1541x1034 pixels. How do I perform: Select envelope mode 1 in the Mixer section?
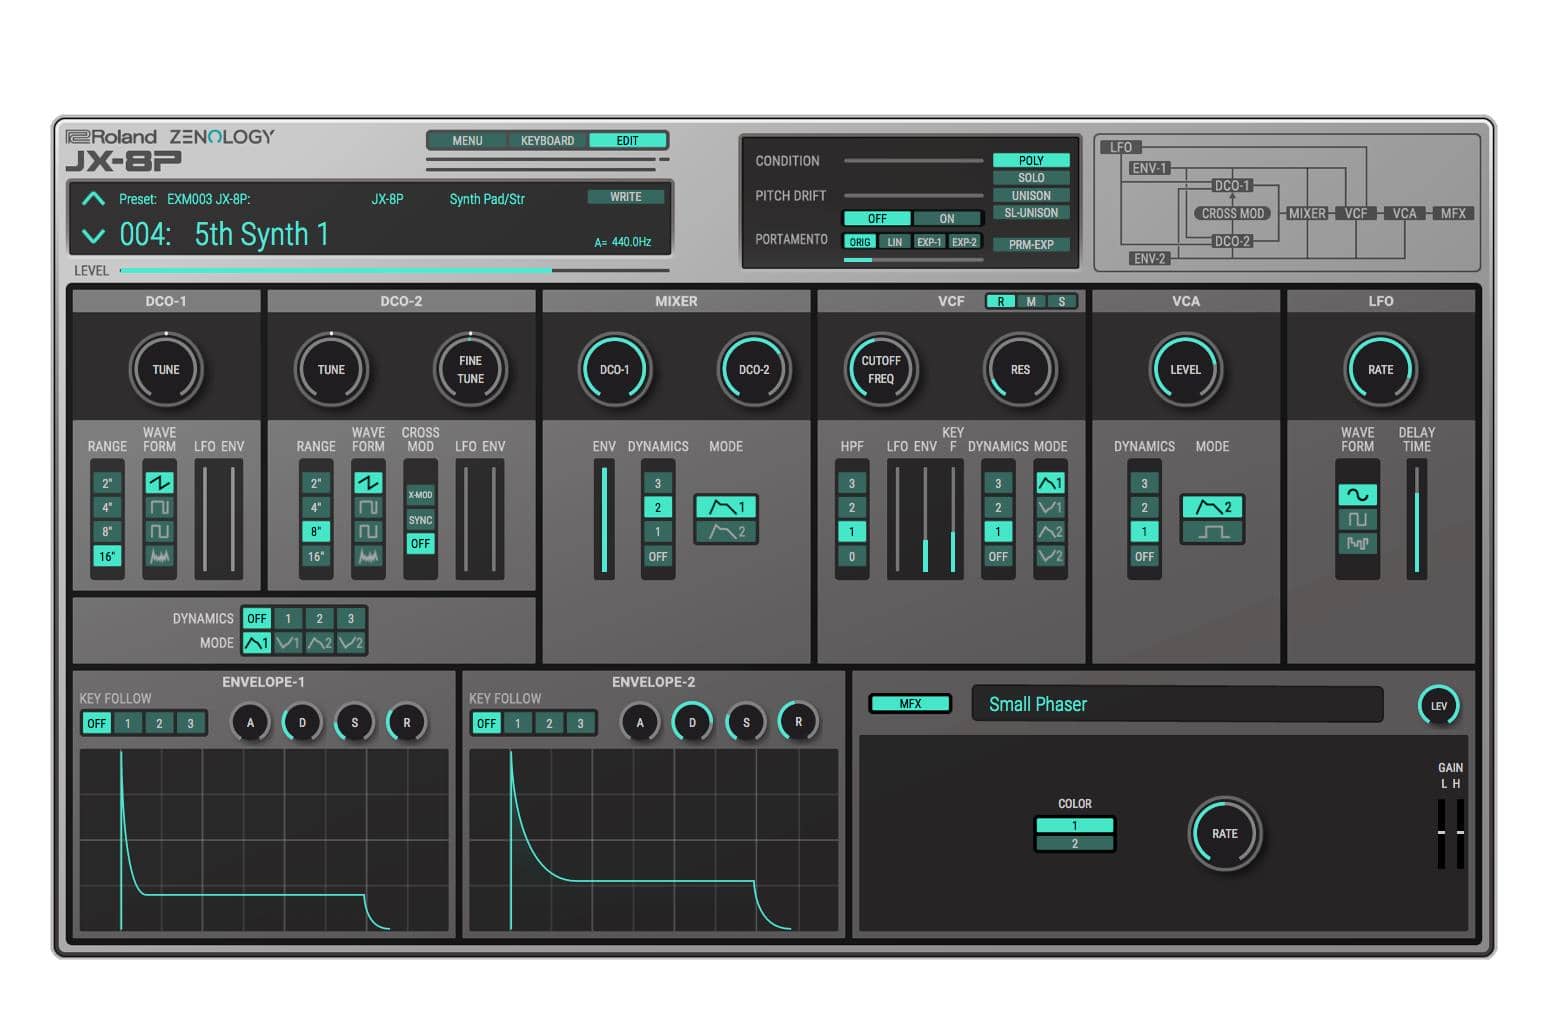726,507
